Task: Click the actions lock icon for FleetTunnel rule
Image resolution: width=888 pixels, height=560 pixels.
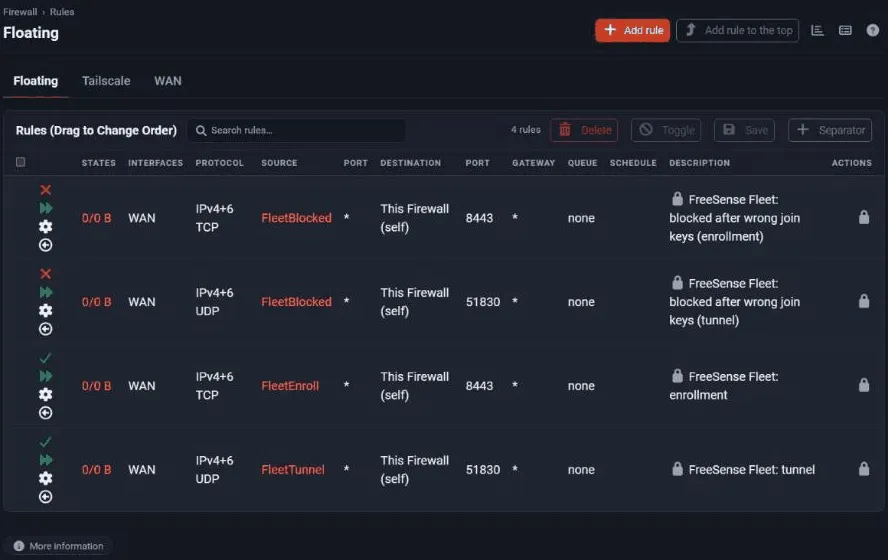Action: [x=864, y=469]
